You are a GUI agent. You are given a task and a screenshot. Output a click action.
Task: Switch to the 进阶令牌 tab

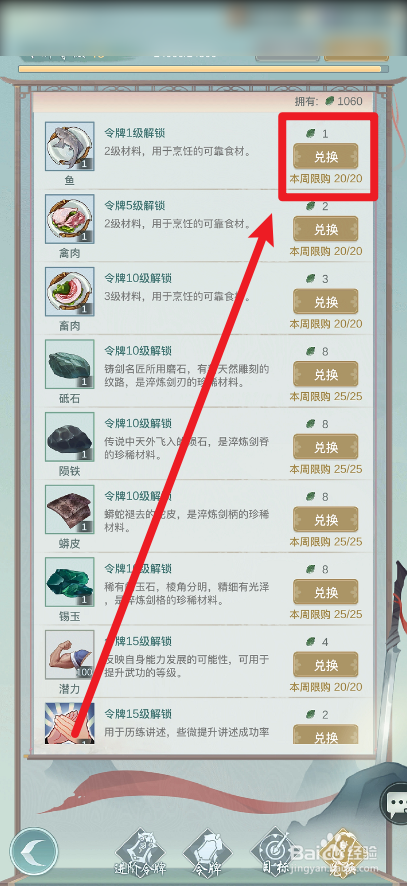click(140, 852)
